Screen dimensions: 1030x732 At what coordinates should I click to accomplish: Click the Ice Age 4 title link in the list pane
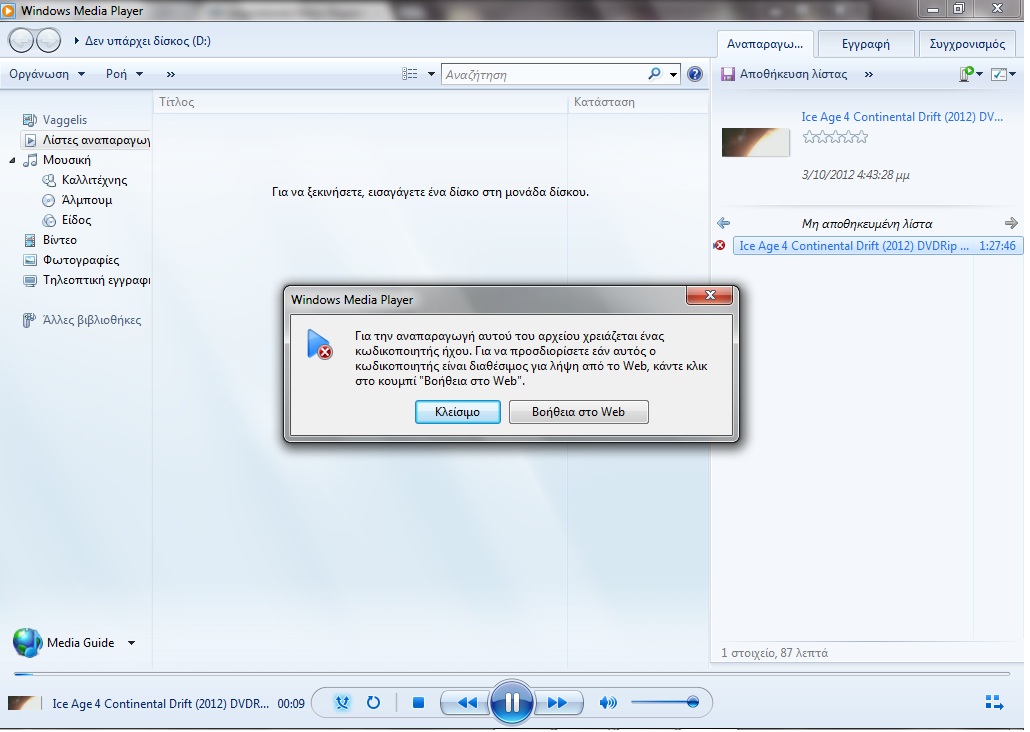(x=902, y=117)
